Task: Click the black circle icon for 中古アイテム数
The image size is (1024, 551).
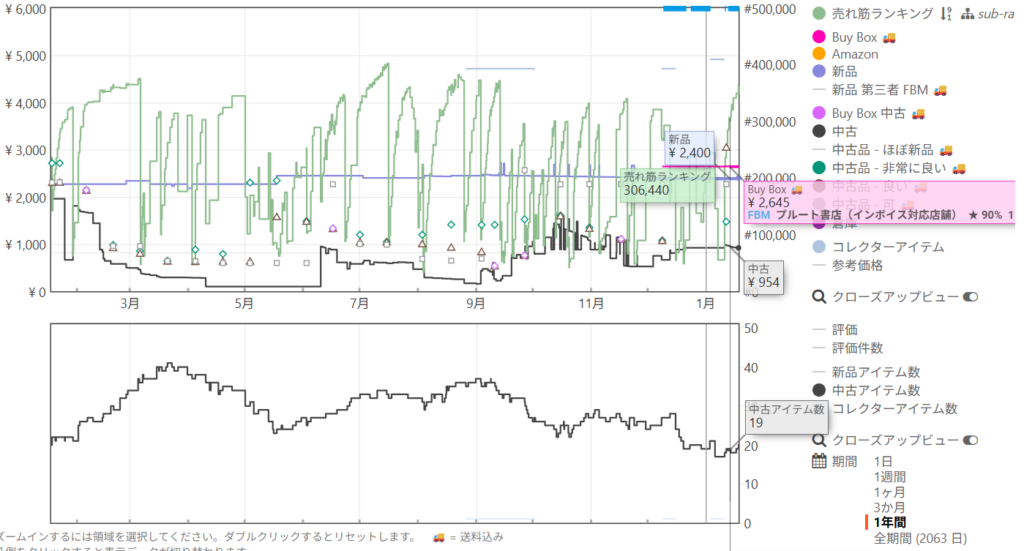Action: tap(819, 390)
